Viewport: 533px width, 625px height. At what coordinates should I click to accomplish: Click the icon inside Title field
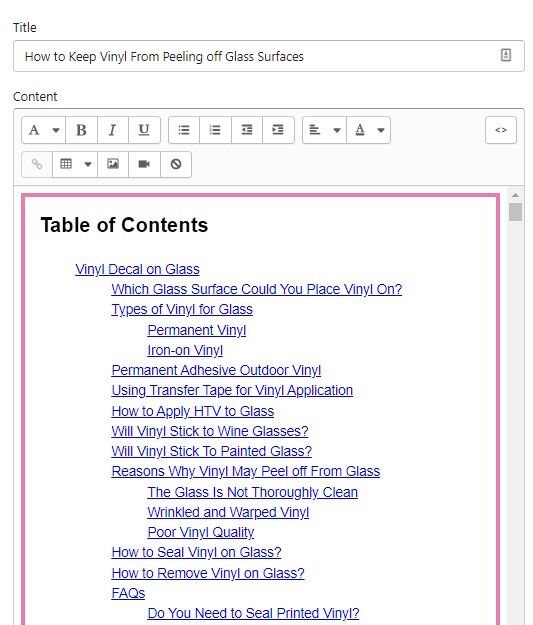pos(505,55)
